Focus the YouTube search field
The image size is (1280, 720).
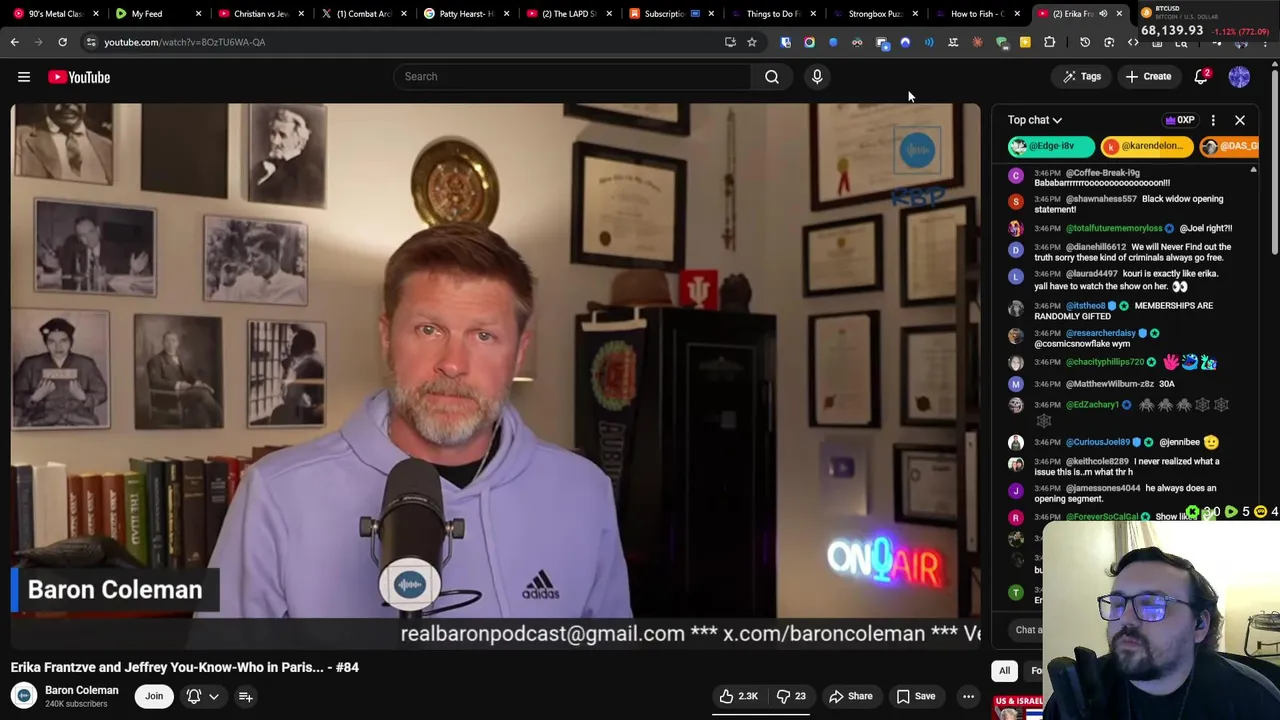pyautogui.click(x=572, y=77)
